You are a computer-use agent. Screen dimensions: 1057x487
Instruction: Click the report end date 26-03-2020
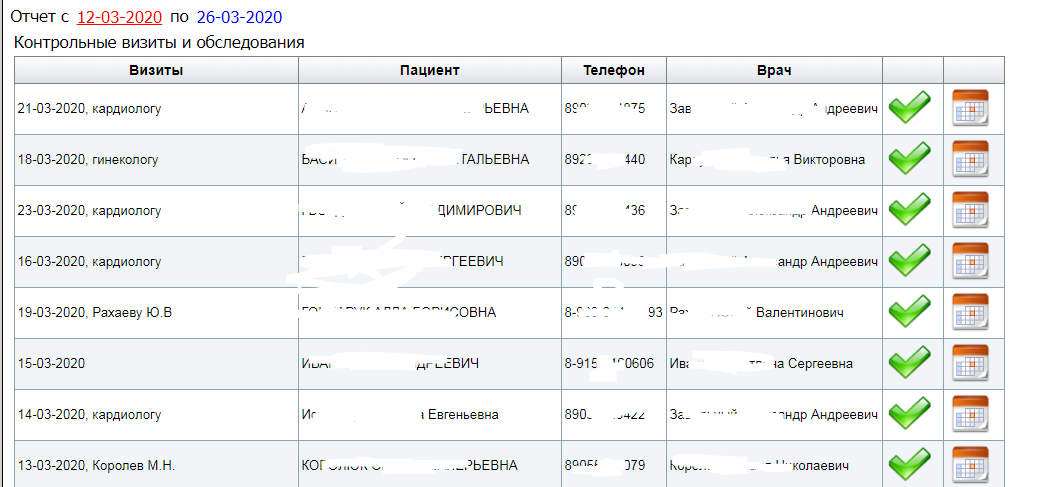(x=239, y=17)
